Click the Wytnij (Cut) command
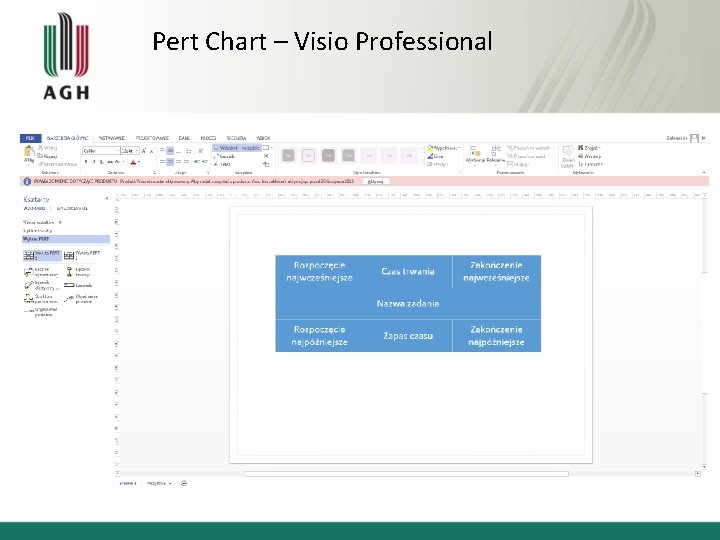This screenshot has height=540, width=720. pyautogui.click(x=48, y=148)
